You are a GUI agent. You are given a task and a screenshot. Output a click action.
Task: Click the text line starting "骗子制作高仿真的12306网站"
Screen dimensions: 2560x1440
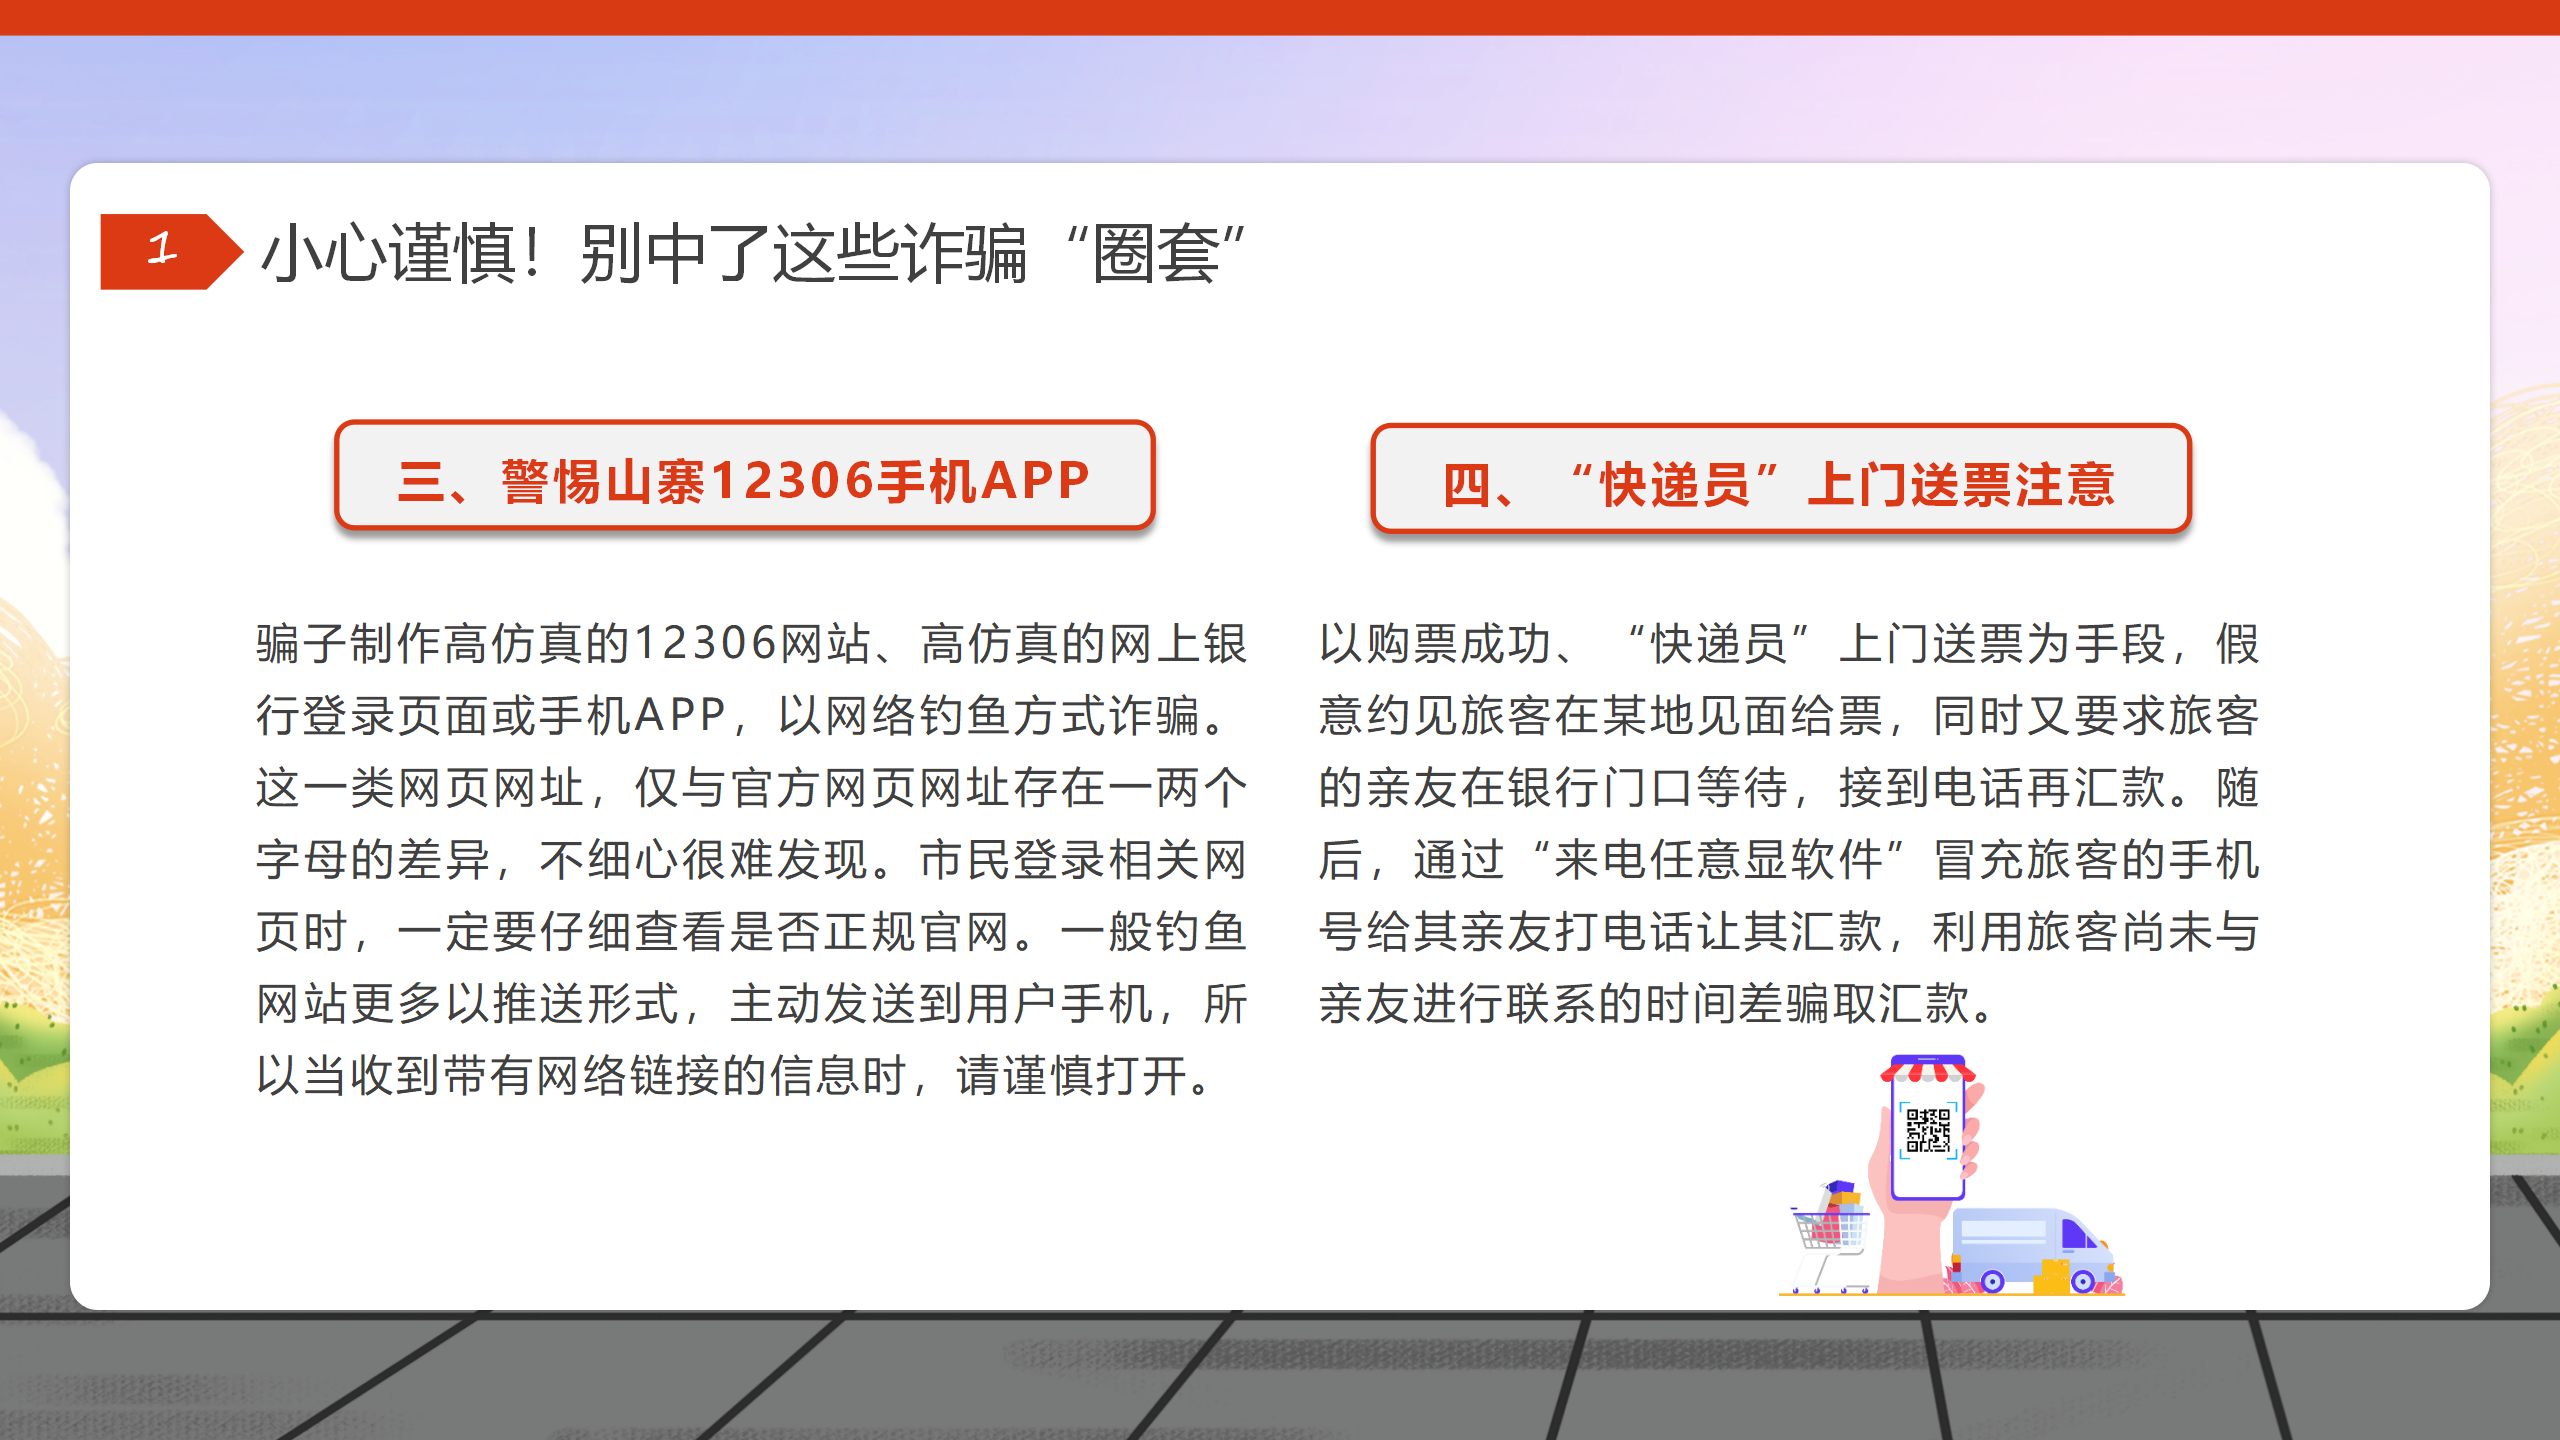pos(750,643)
